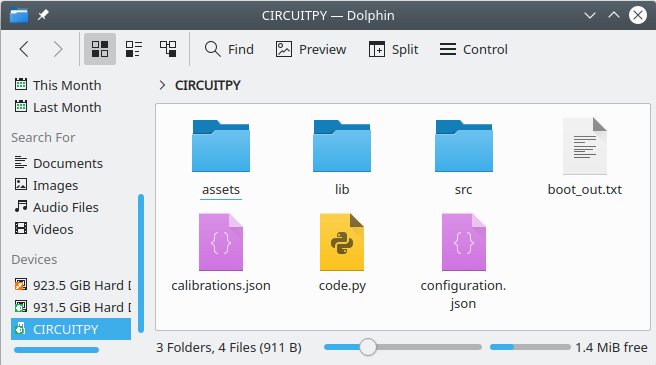
Task: Search for Audio Files in sidebar
Action: 71,207
